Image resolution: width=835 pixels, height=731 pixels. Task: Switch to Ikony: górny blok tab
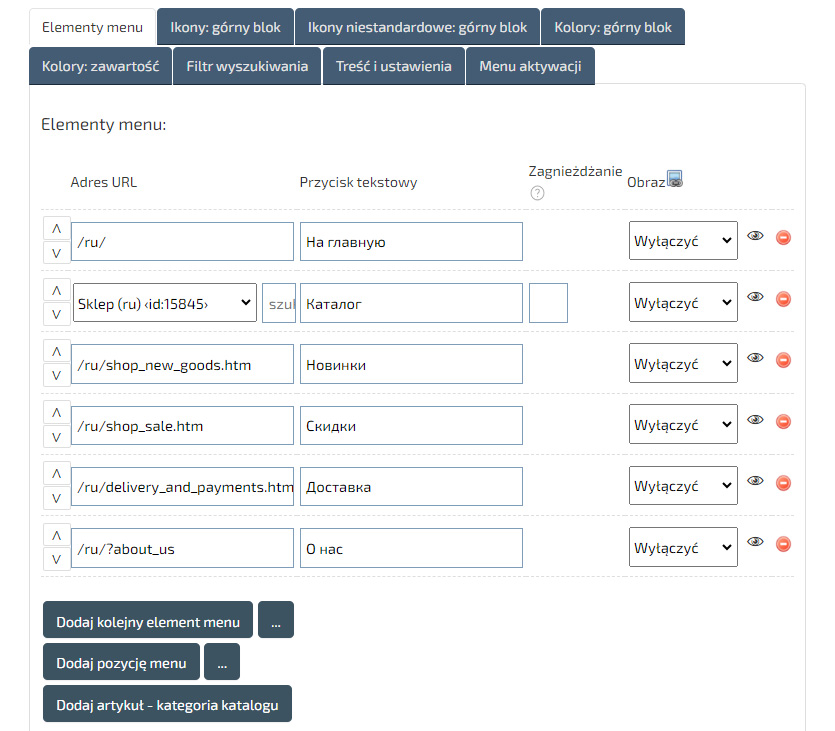[225, 27]
